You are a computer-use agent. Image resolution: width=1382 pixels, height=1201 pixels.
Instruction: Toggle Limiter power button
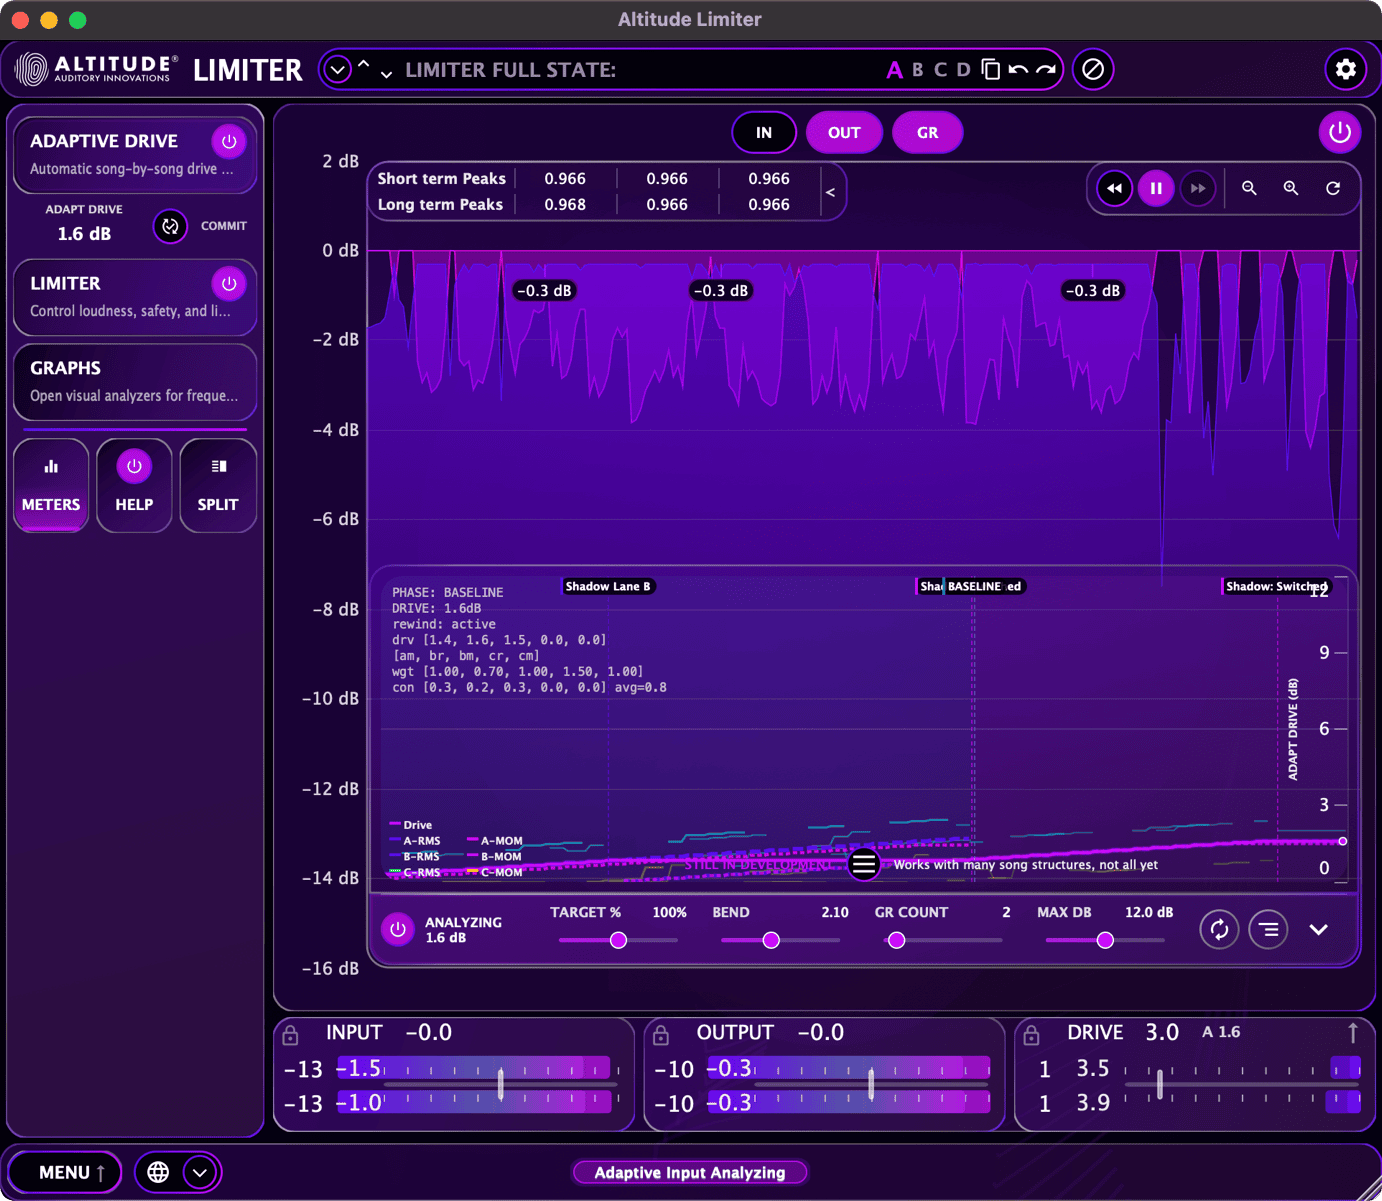pos(229,283)
